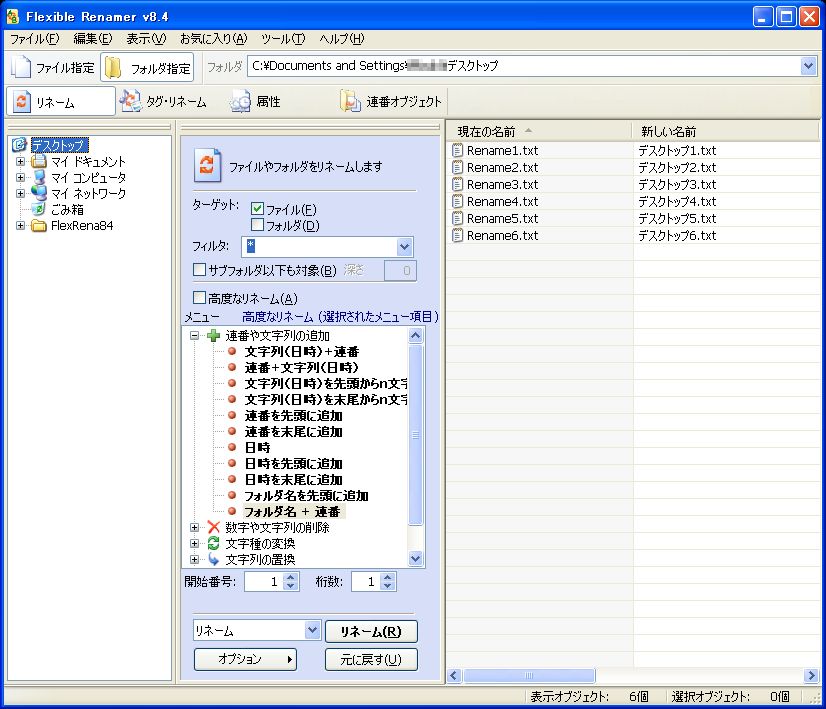Increase the 開始番号 spinner value
The image size is (826, 709).
291,577
